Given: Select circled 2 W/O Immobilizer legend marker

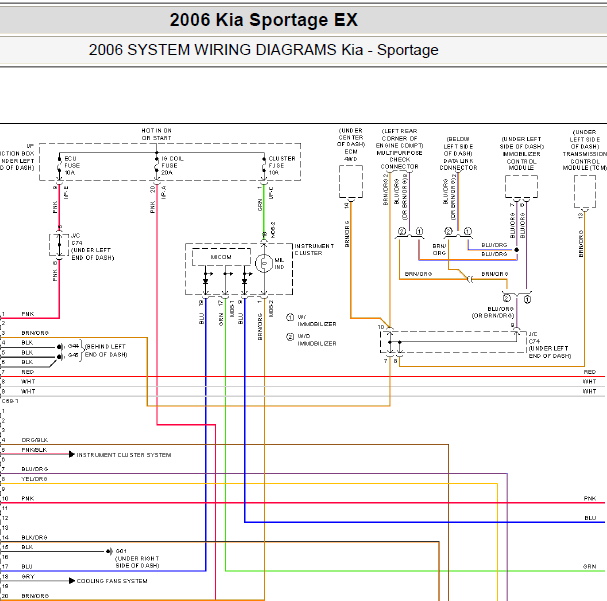Looking at the screenshot, I should point(290,337).
